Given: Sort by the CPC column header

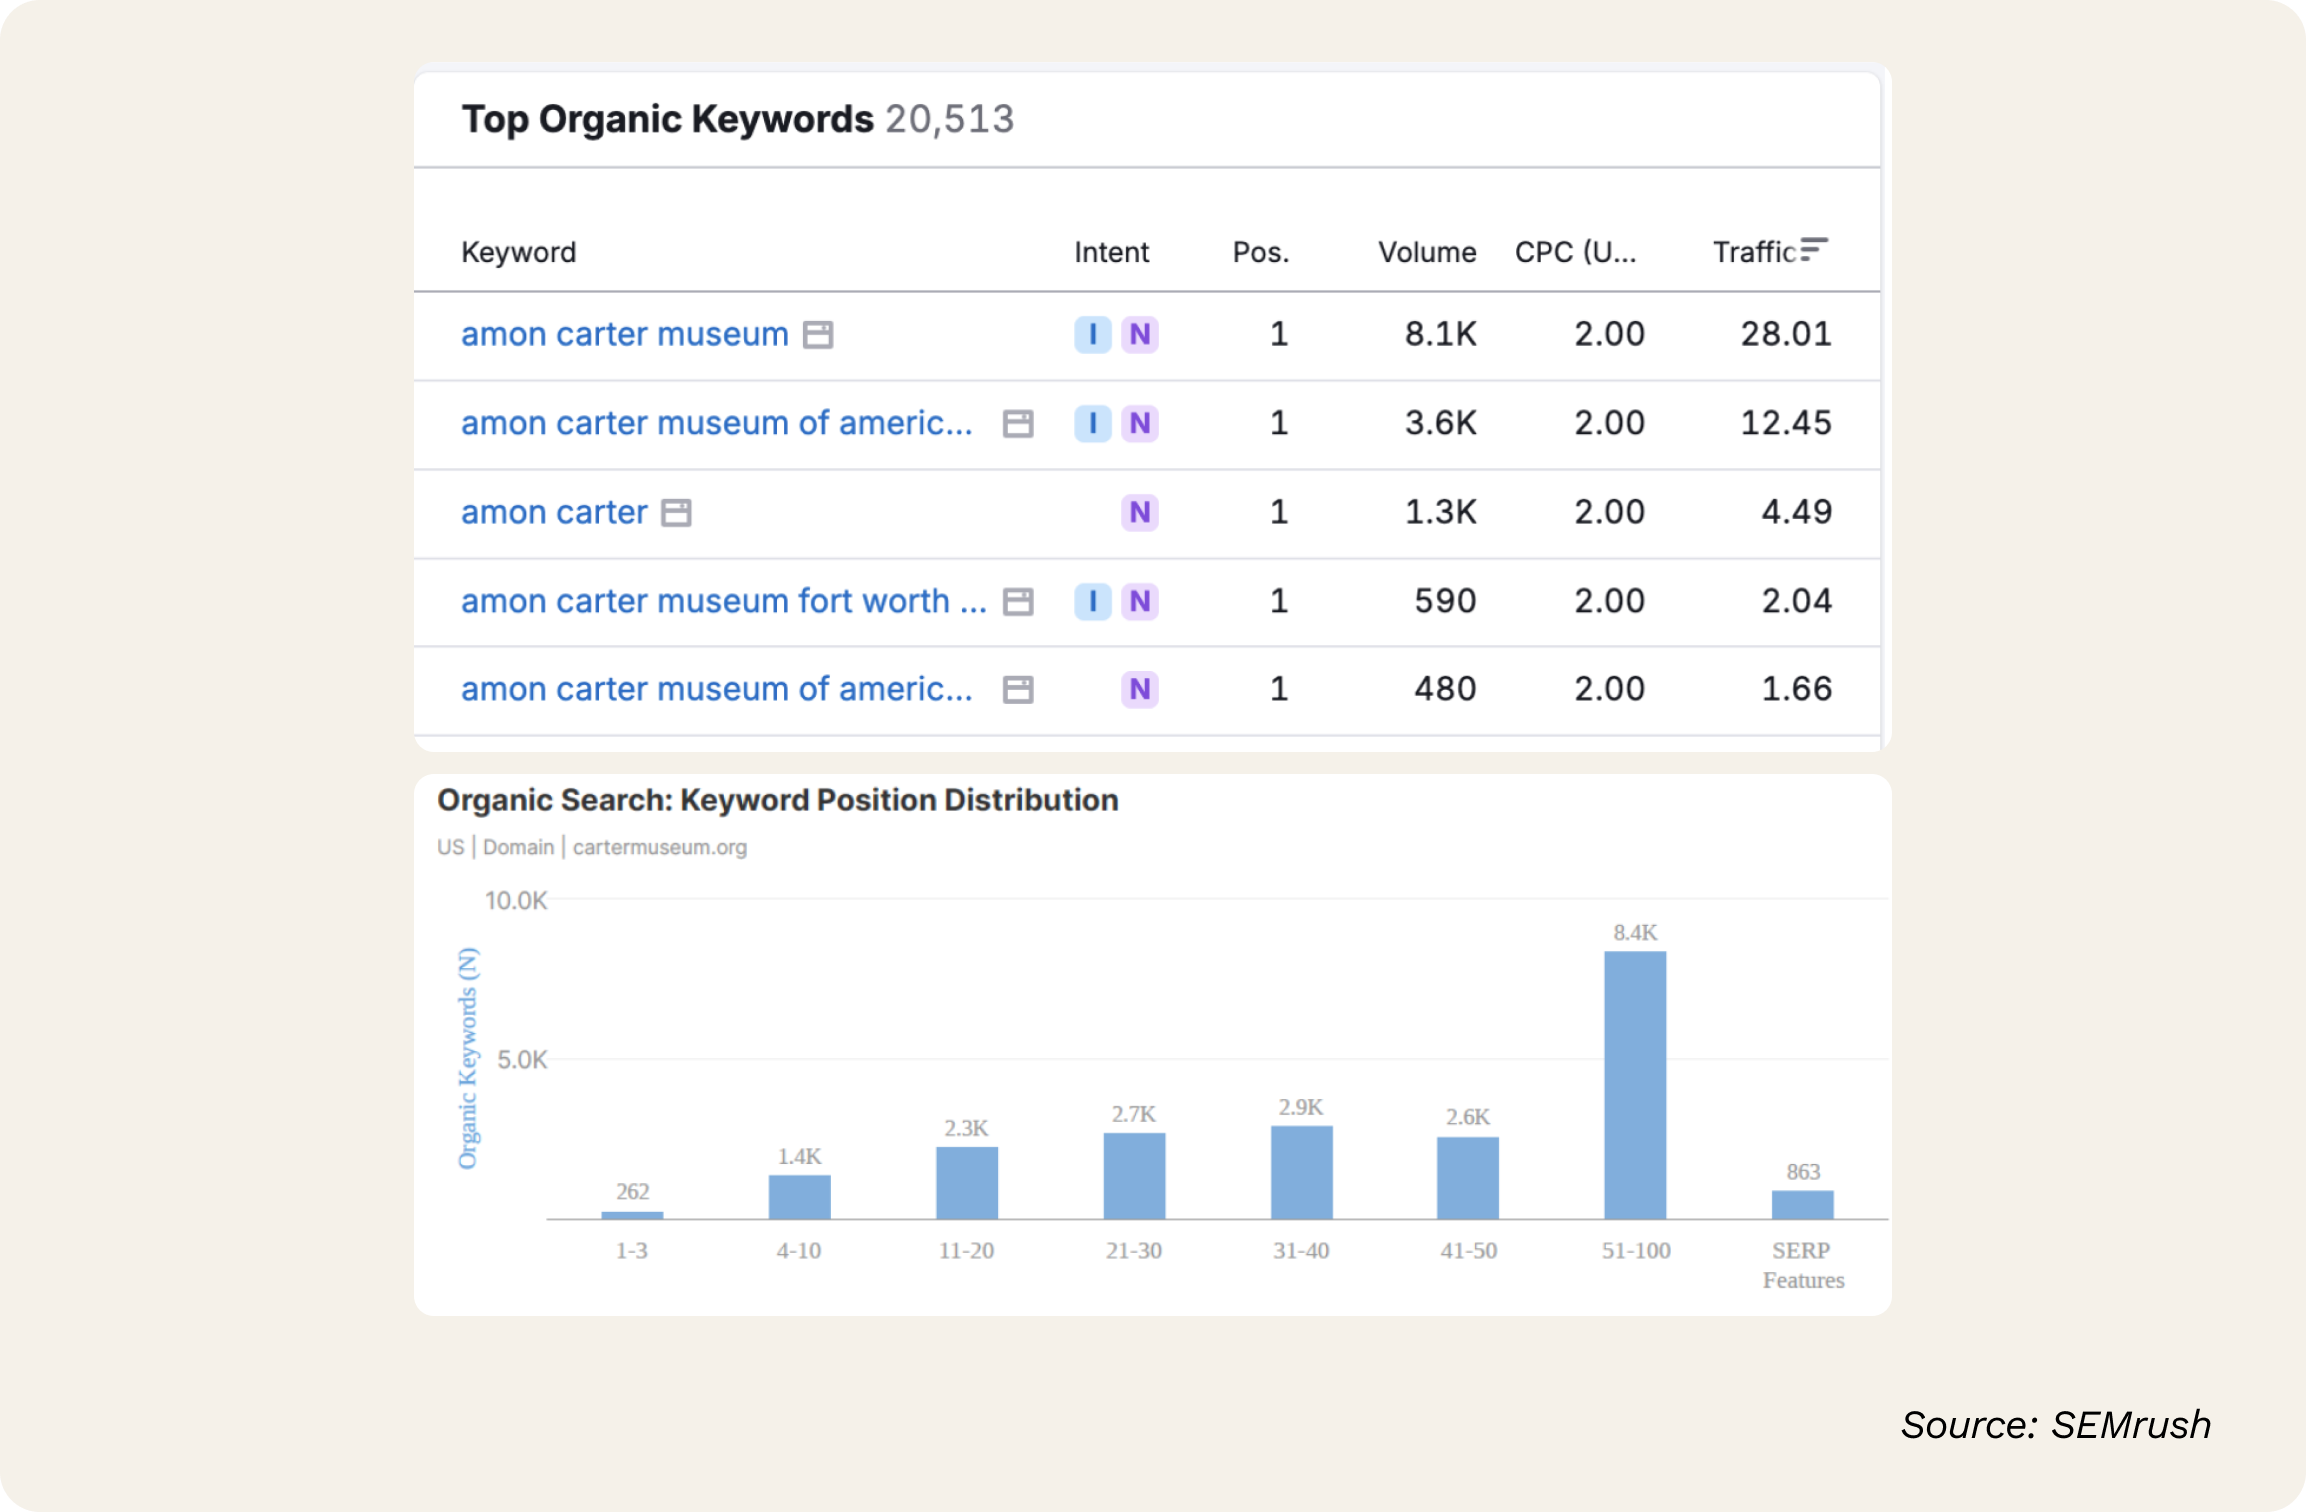Looking at the screenshot, I should click(1574, 252).
